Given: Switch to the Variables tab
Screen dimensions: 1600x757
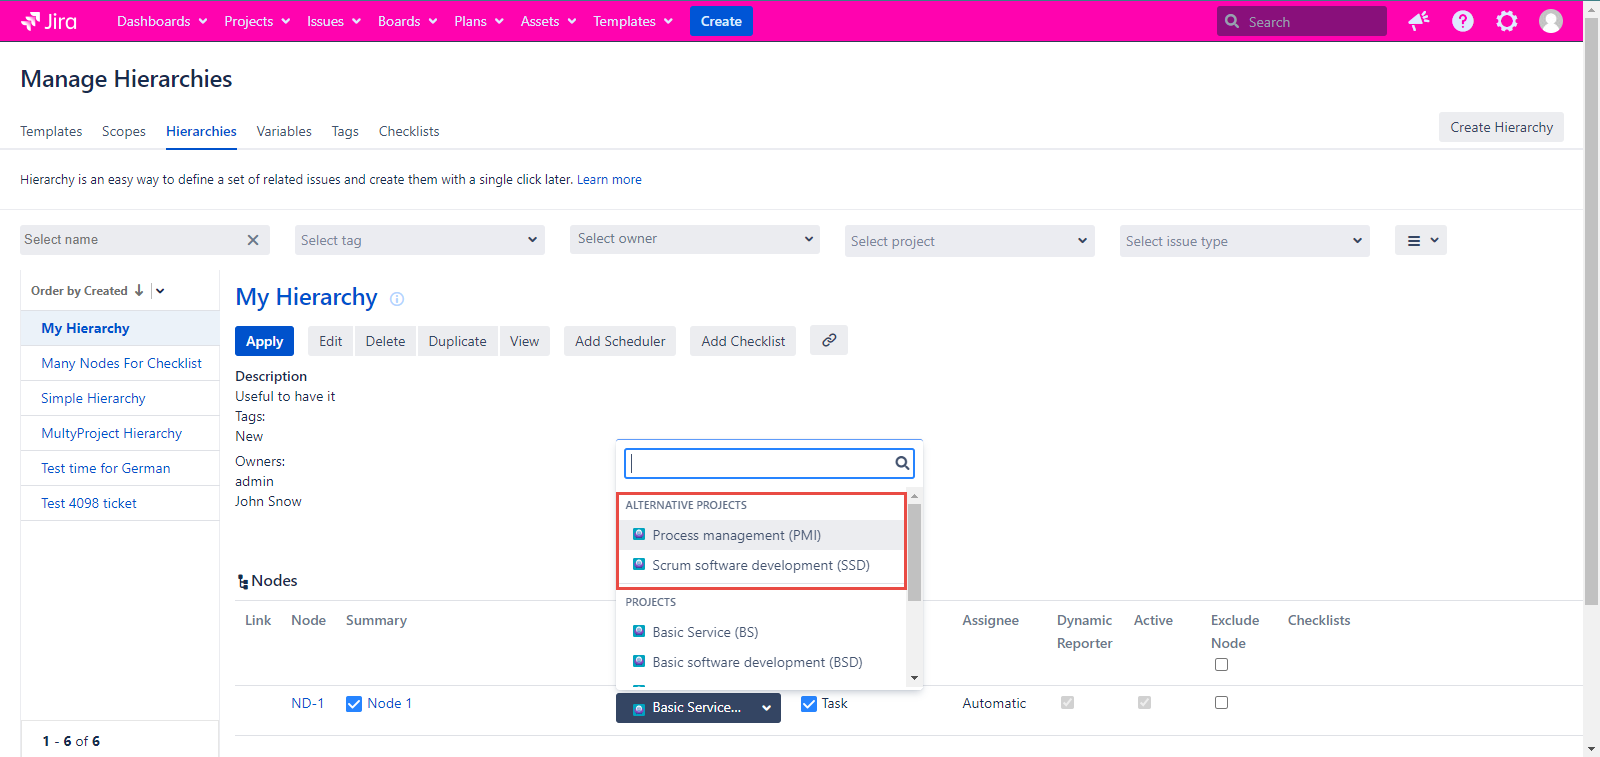Looking at the screenshot, I should [x=284, y=131].
